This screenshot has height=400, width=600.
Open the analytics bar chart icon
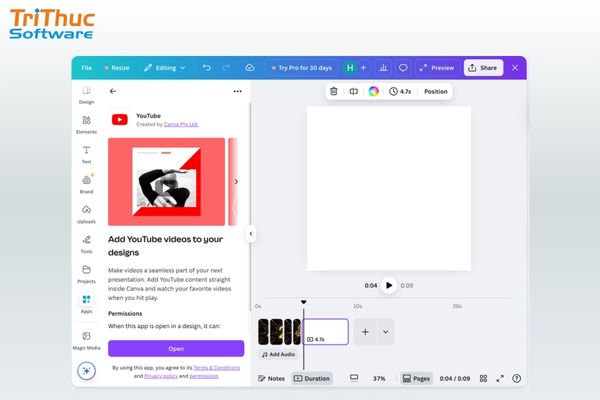(383, 68)
